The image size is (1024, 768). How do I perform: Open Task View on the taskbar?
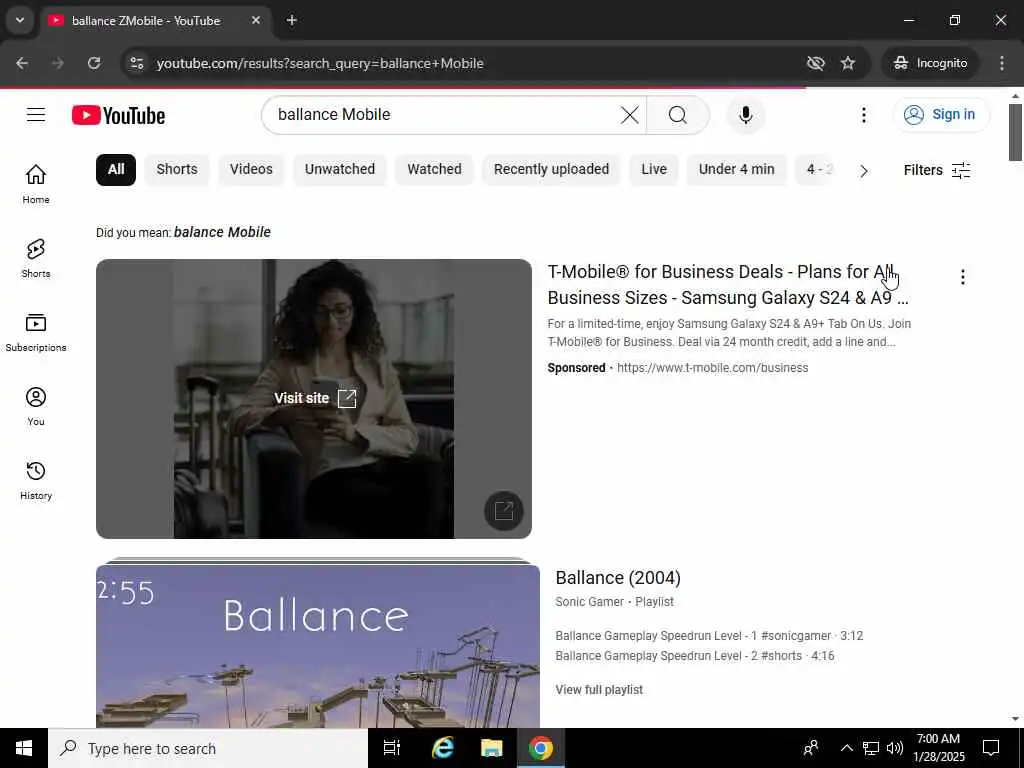(392, 748)
